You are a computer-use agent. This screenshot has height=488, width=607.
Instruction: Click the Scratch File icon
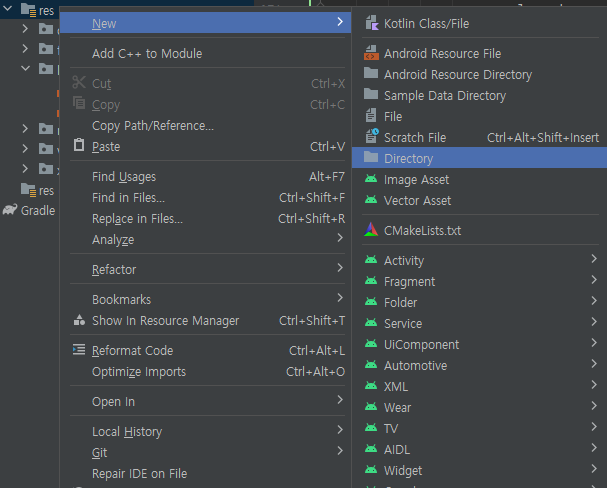(372, 137)
